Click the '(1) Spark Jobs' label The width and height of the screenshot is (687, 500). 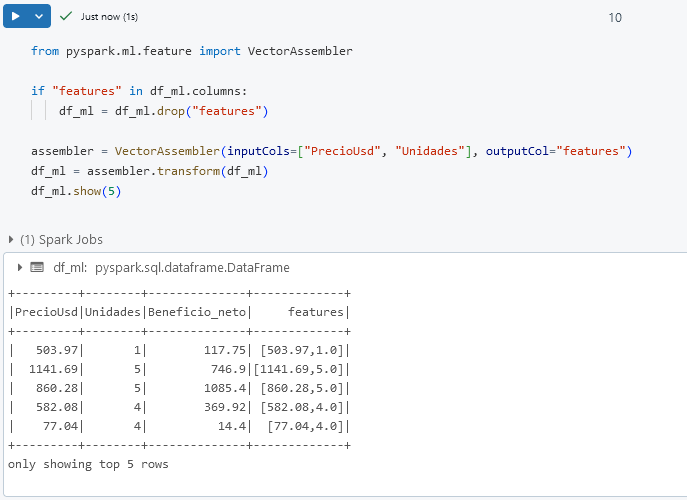pos(61,240)
